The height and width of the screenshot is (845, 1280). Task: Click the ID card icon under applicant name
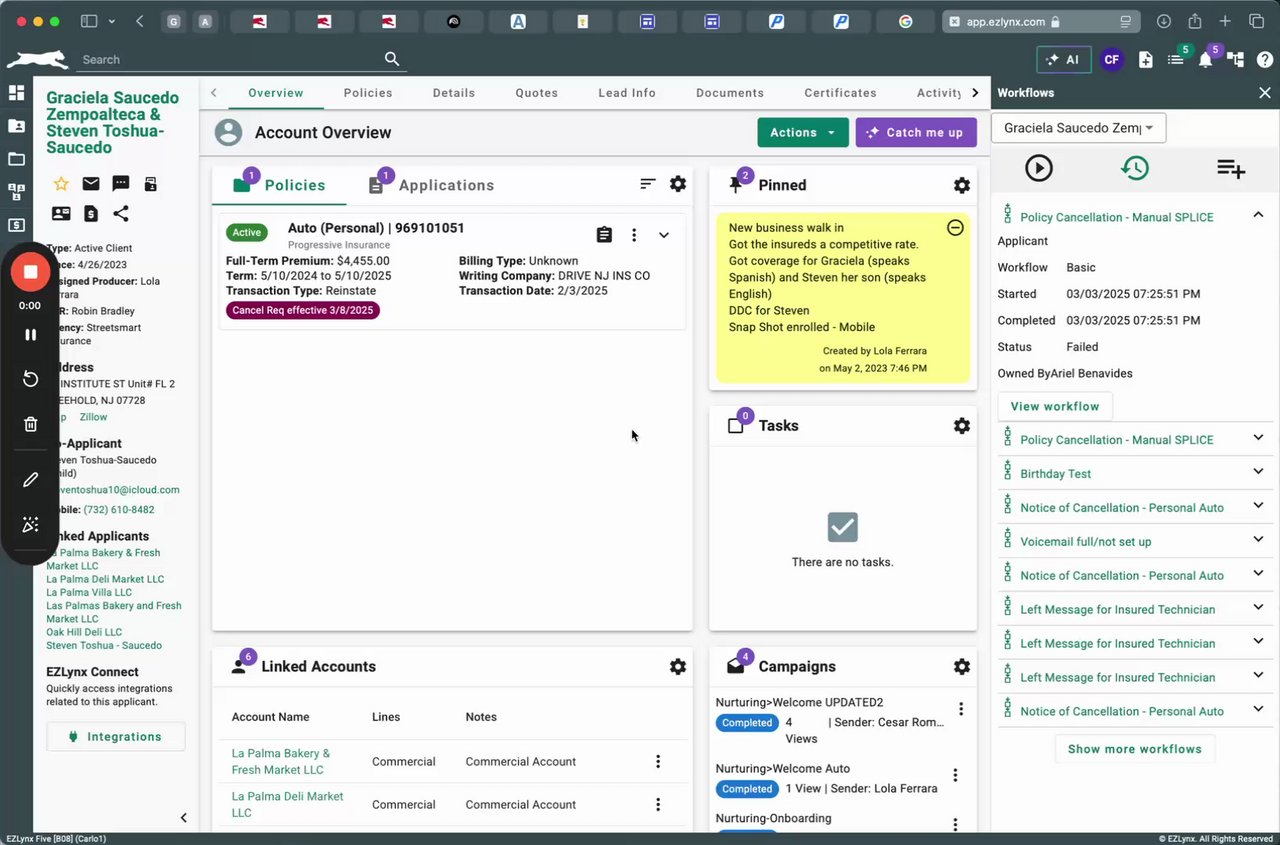(x=61, y=213)
